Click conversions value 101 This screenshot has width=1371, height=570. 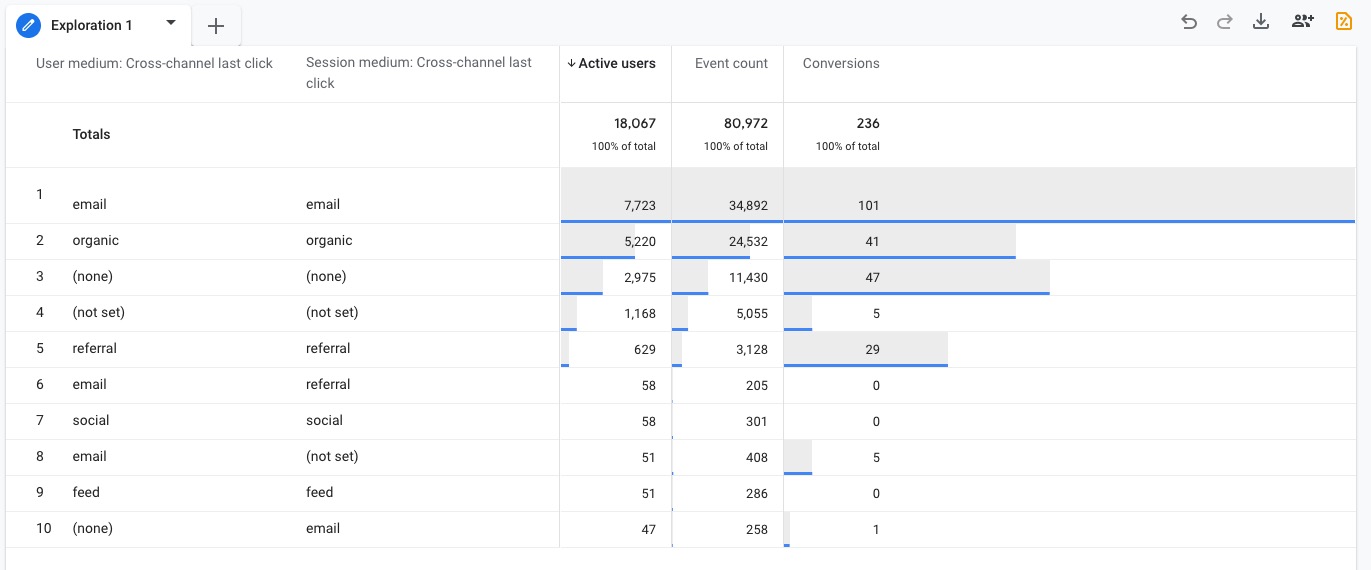(x=868, y=205)
